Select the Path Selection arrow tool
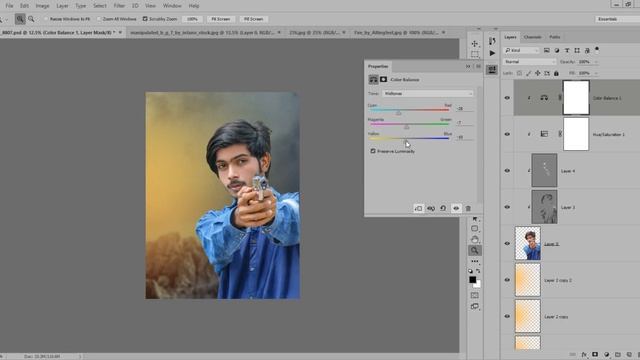Image resolution: width=640 pixels, height=360 pixels. click(x=475, y=220)
